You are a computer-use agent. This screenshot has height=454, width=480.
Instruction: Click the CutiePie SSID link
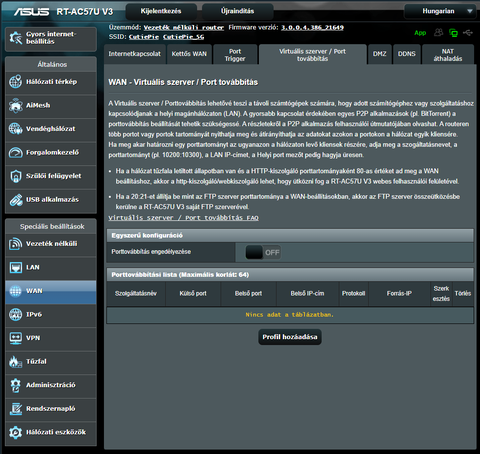[x=144, y=37]
